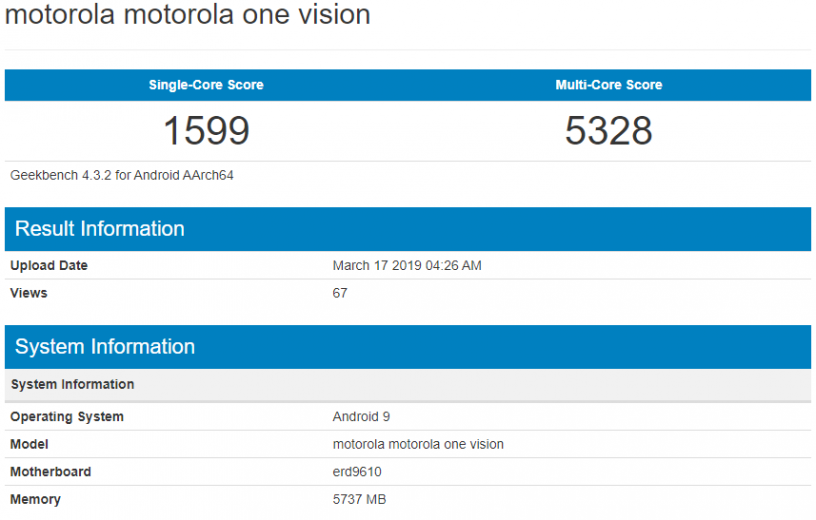This screenshot has height=520, width=816.
Task: Click the blue System Information section header
Action: [x=105, y=347]
